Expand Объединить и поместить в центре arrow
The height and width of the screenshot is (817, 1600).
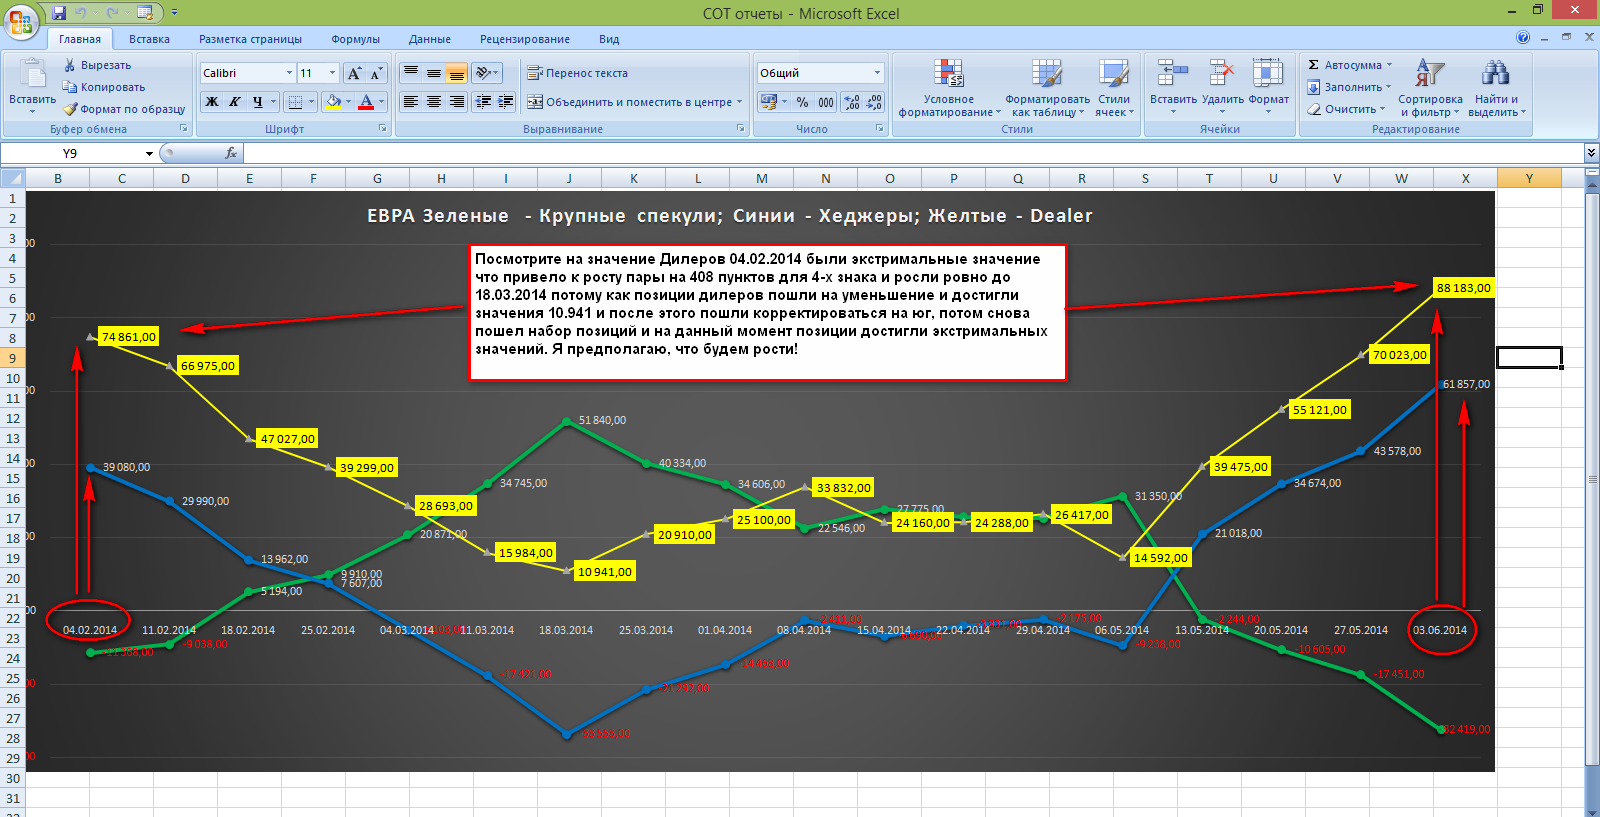coord(740,102)
